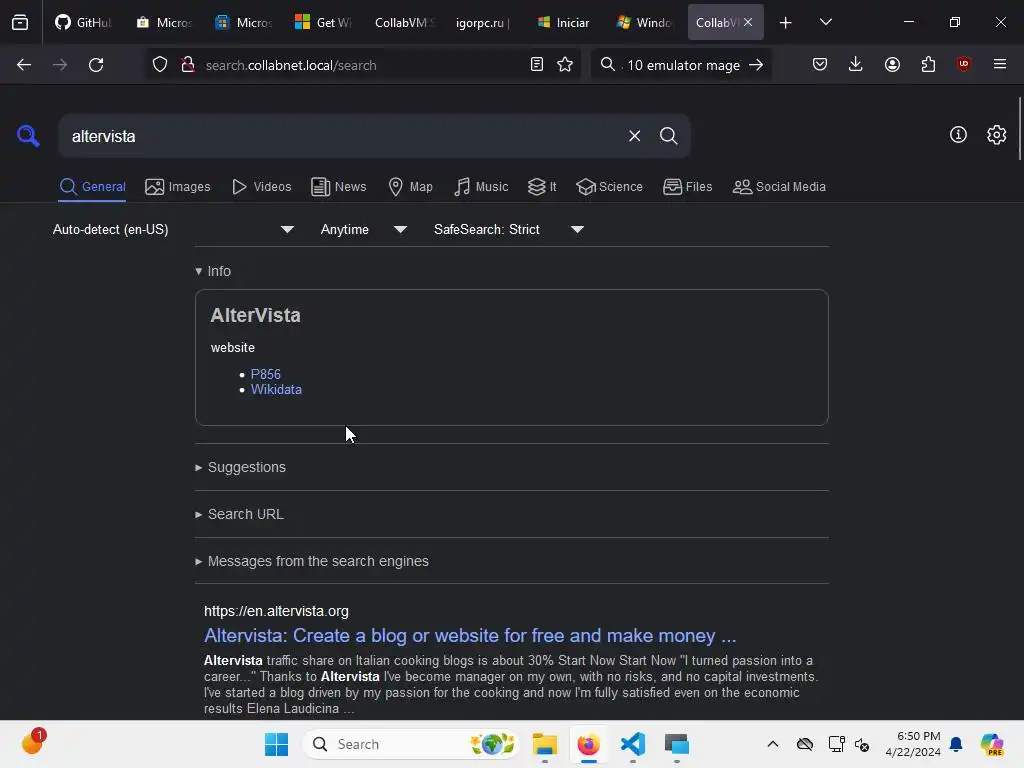
Task: Expand Messages from the search engines
Action: coord(312,562)
